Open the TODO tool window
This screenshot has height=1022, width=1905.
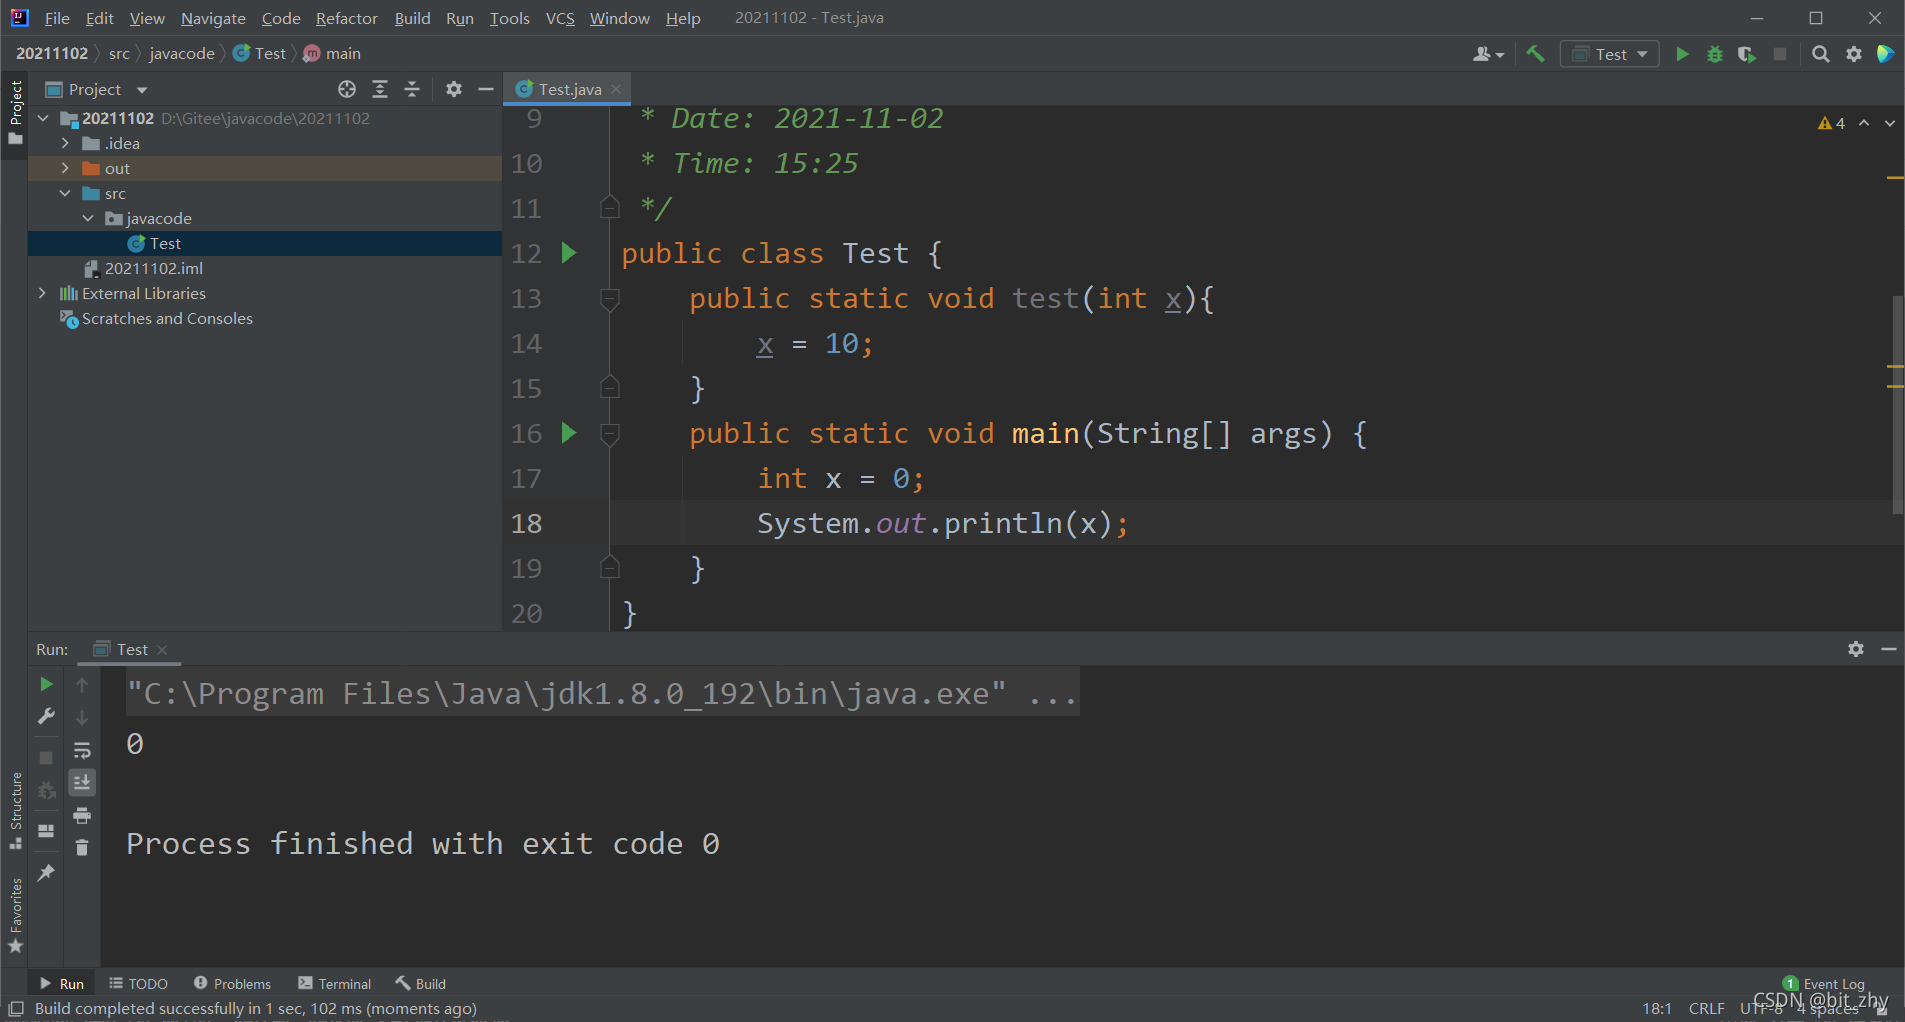(138, 984)
